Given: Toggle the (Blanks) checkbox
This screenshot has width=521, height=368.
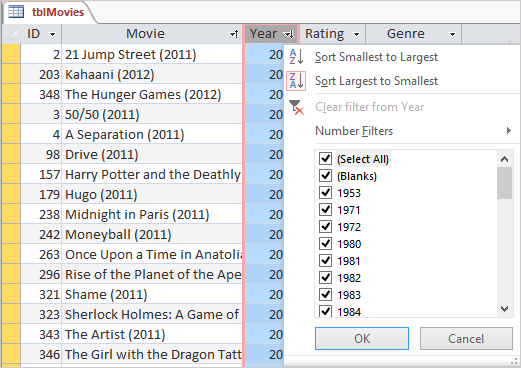Looking at the screenshot, I should click(x=325, y=176).
